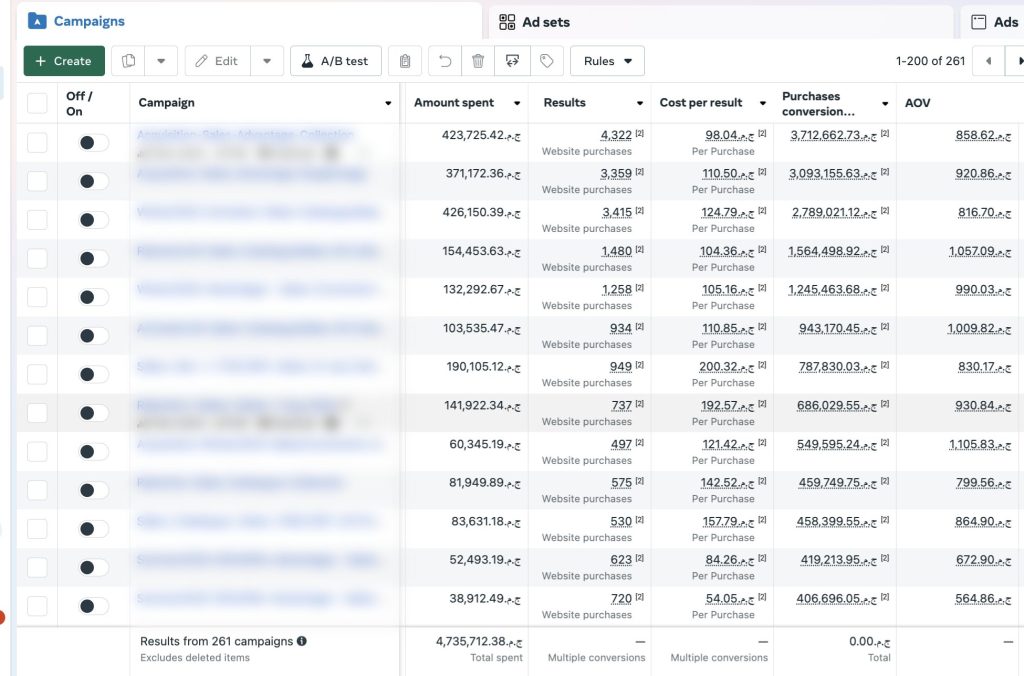The width and height of the screenshot is (1024, 676).
Task: Click the clipboard paste icon in toolbar
Action: pyautogui.click(x=404, y=61)
